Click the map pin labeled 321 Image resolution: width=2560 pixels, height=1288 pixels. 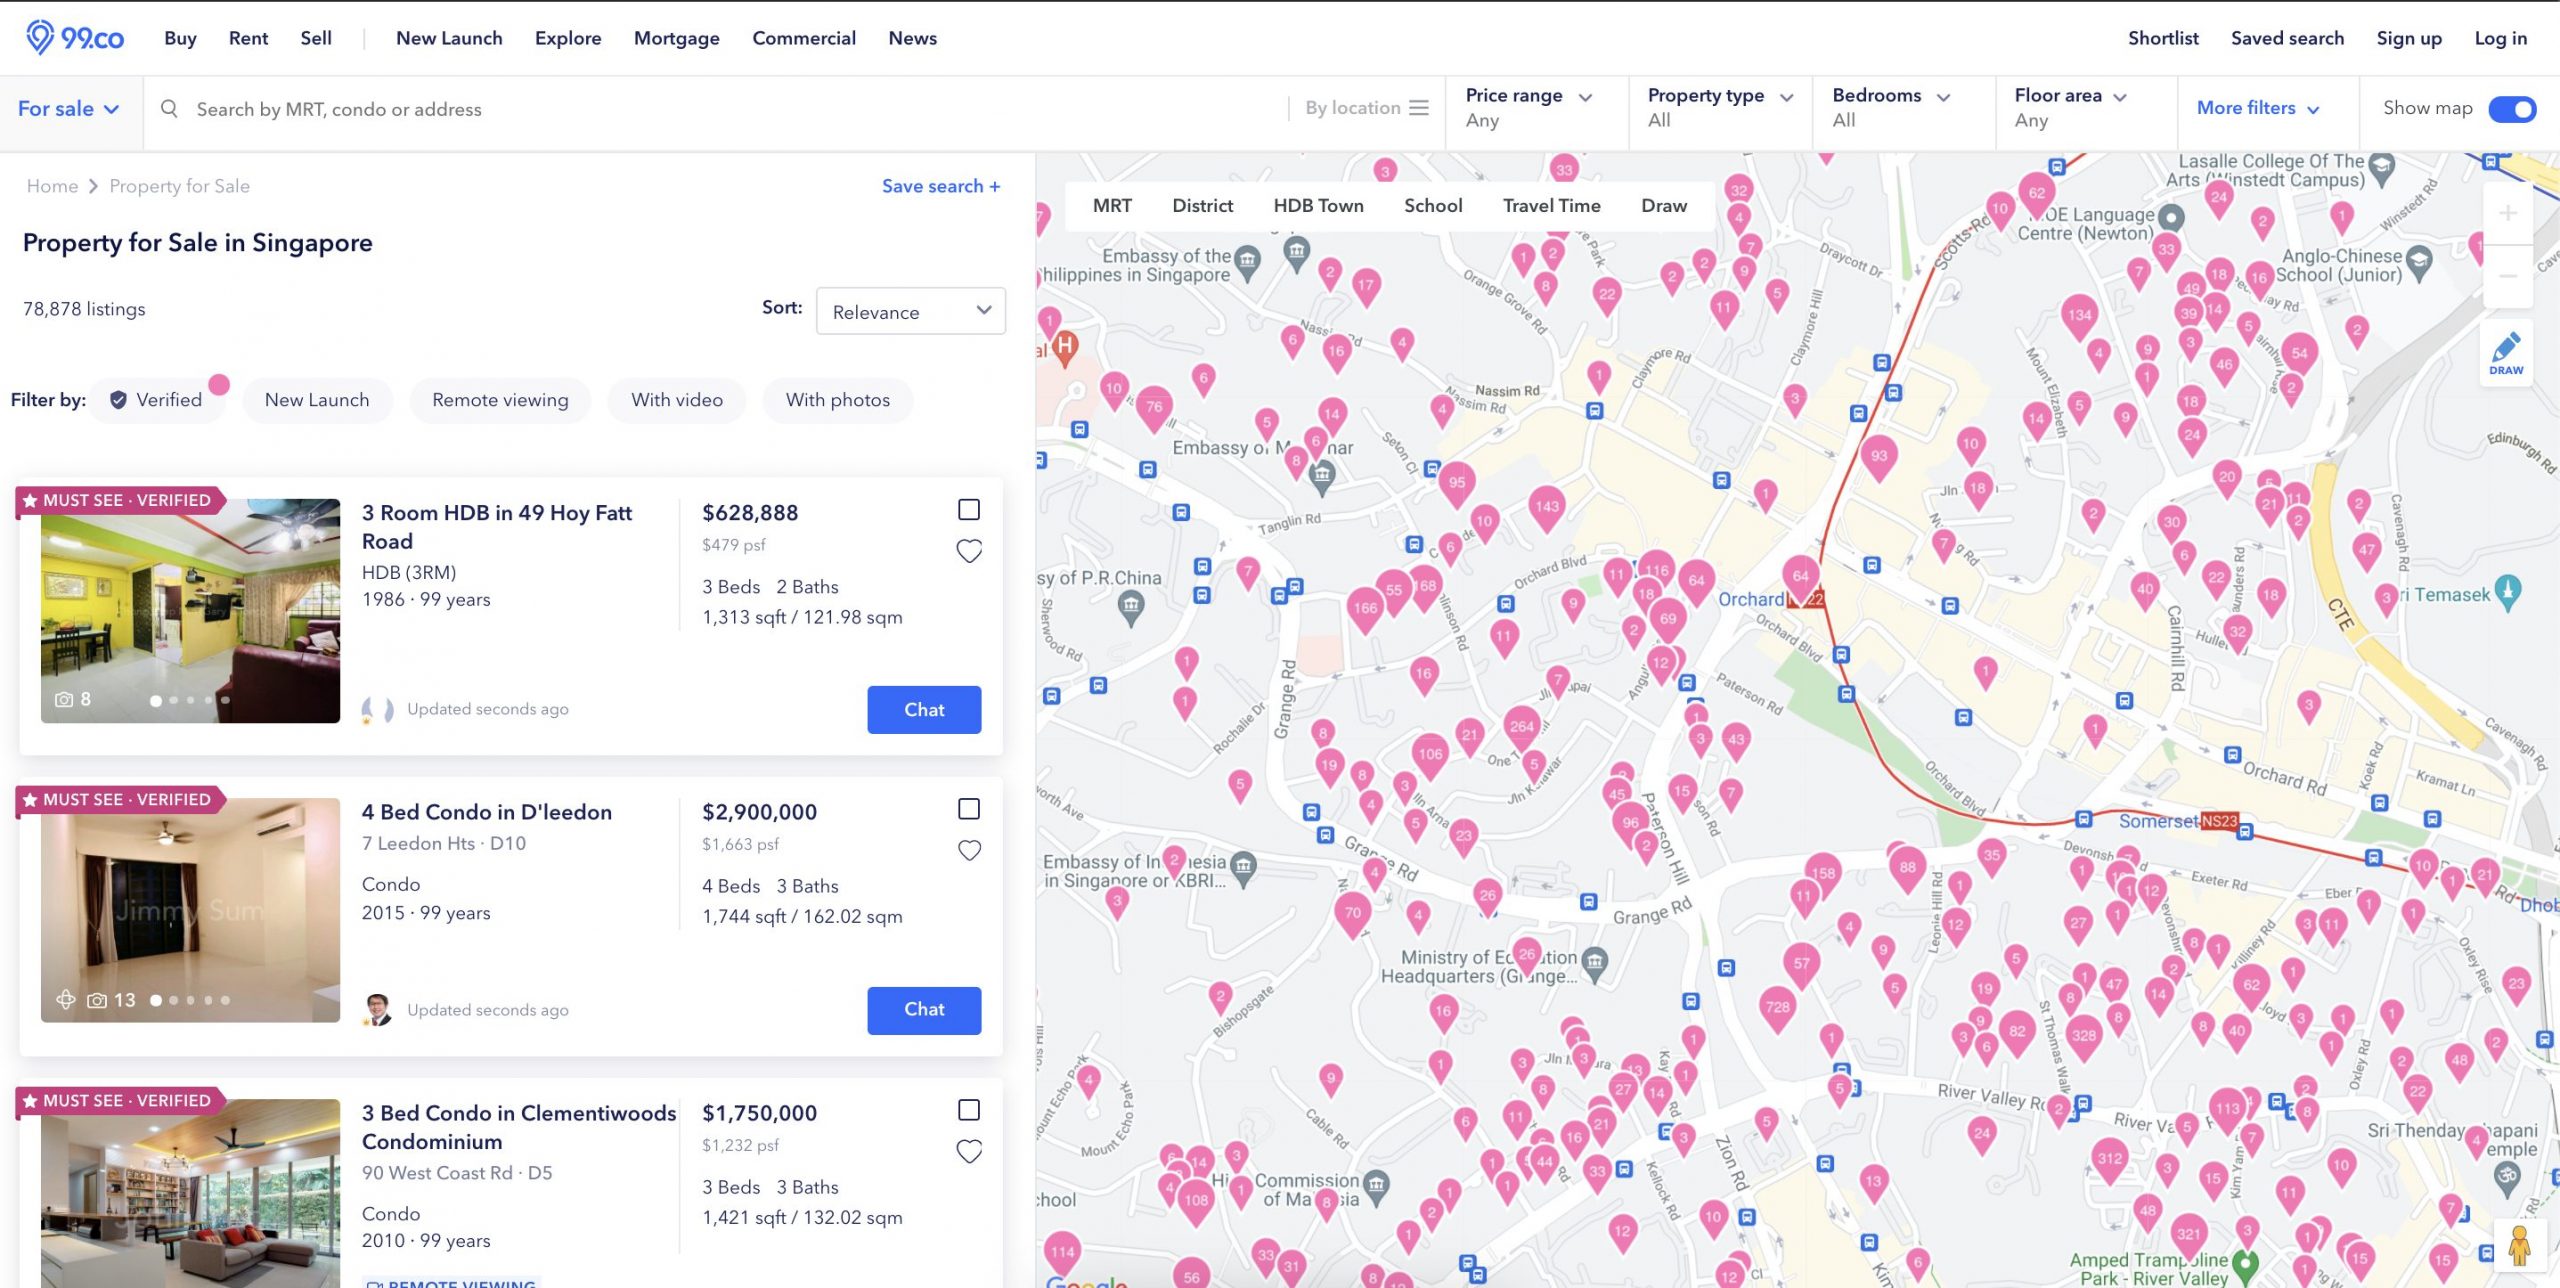click(2188, 1236)
